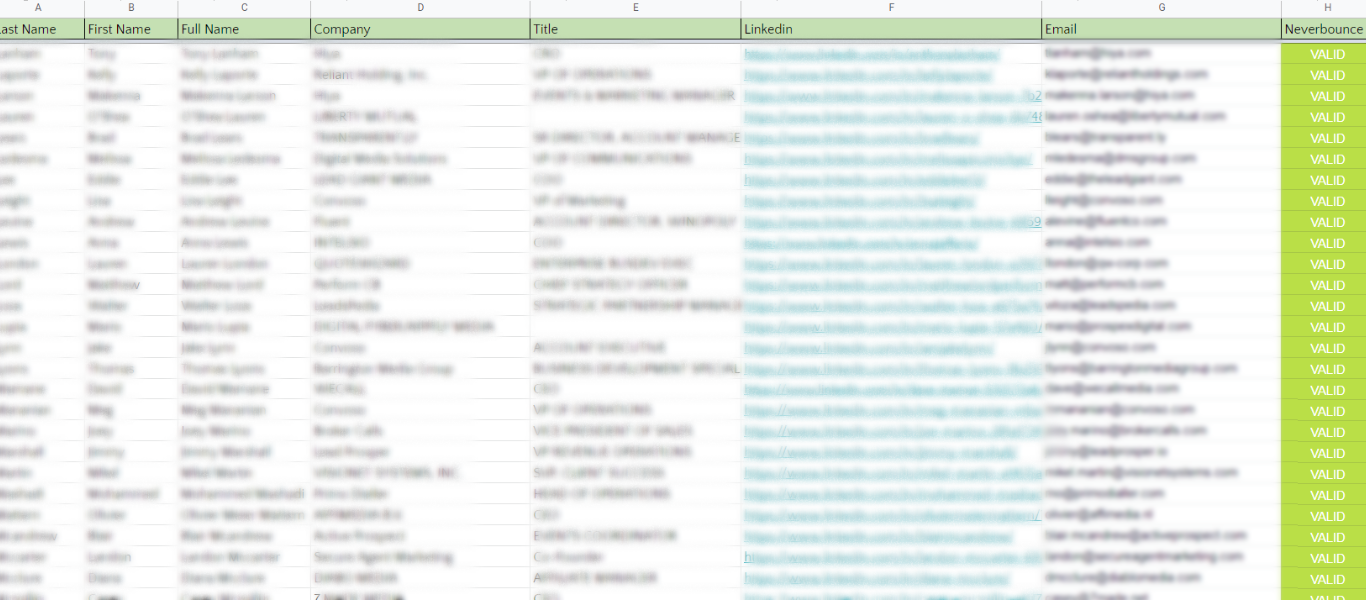Select the Neverbounce header cell
Screen dimensions: 1366x600
(1324, 29)
